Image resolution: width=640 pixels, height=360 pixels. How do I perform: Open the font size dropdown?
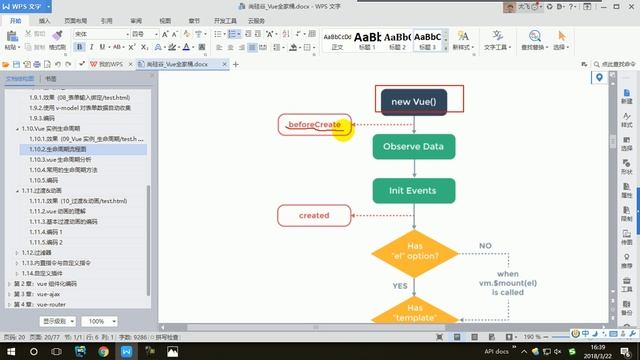156,34
